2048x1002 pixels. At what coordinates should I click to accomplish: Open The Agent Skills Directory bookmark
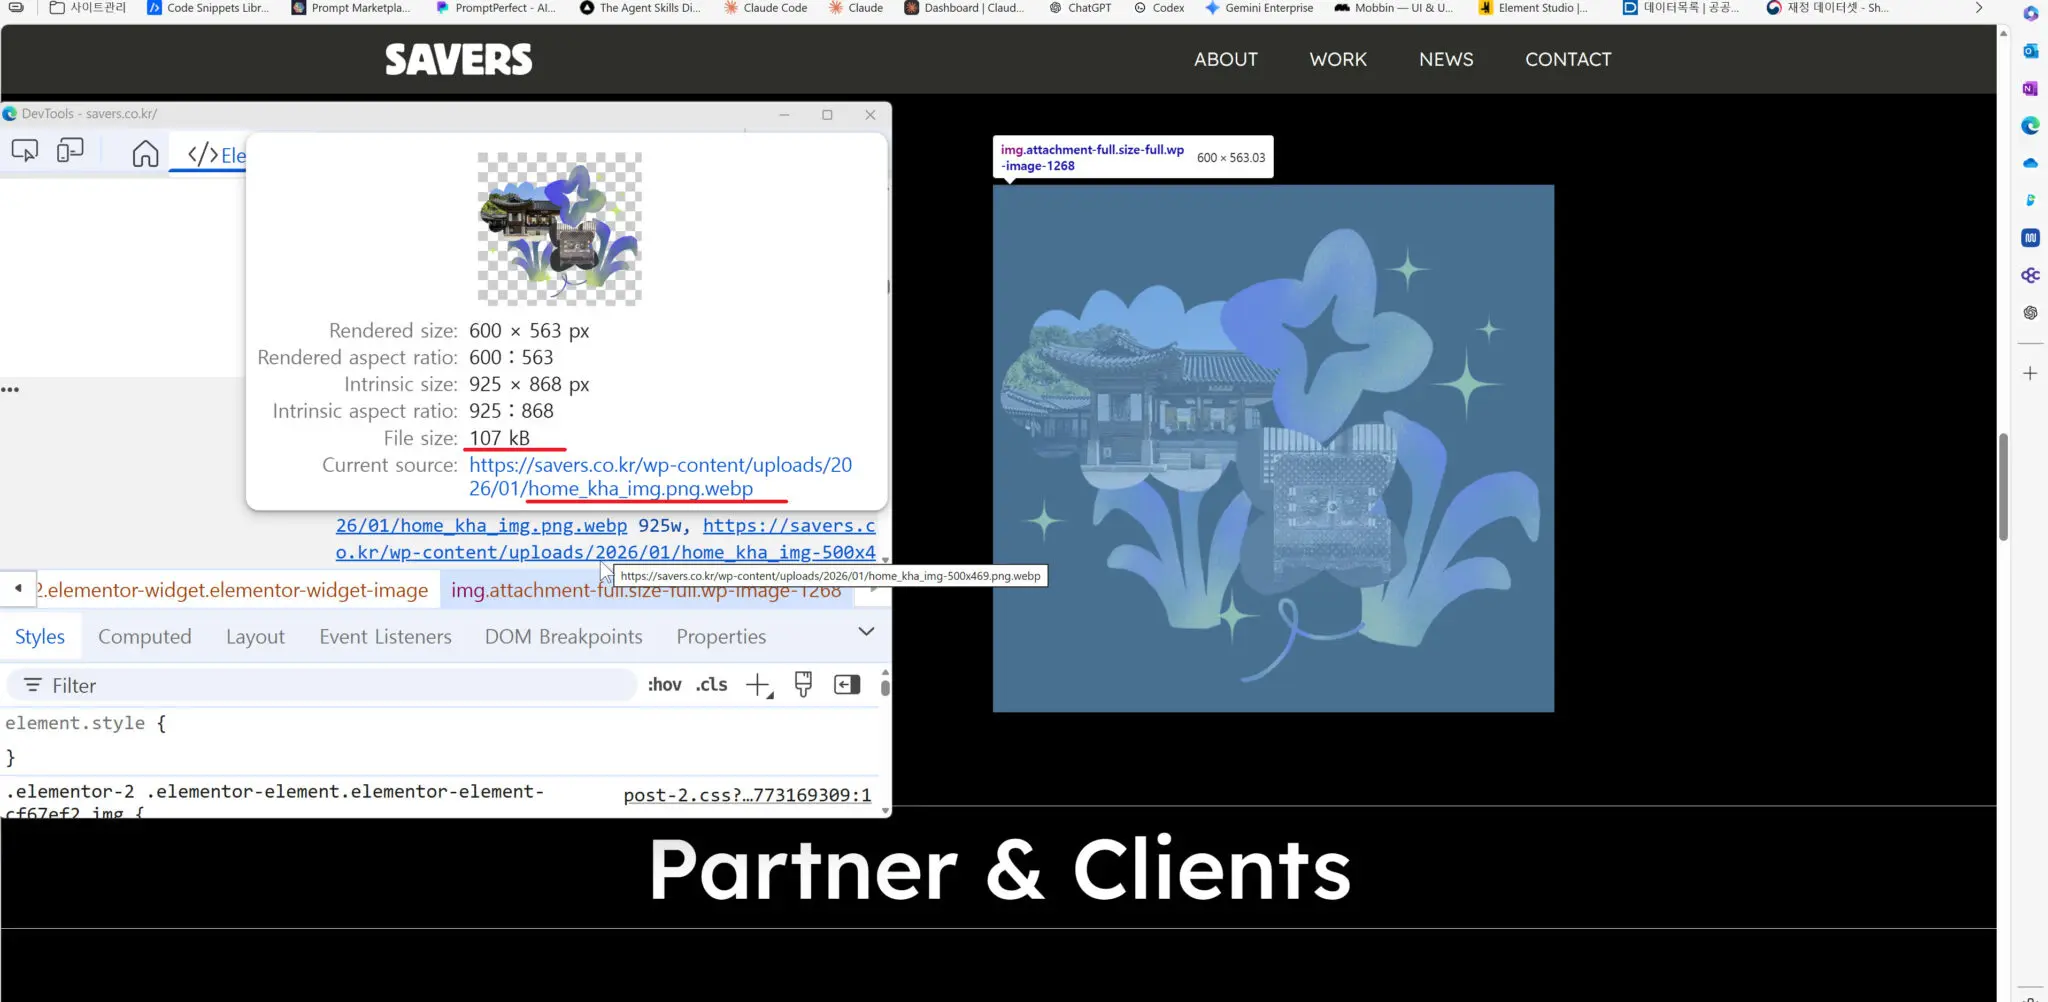pyautogui.click(x=640, y=8)
